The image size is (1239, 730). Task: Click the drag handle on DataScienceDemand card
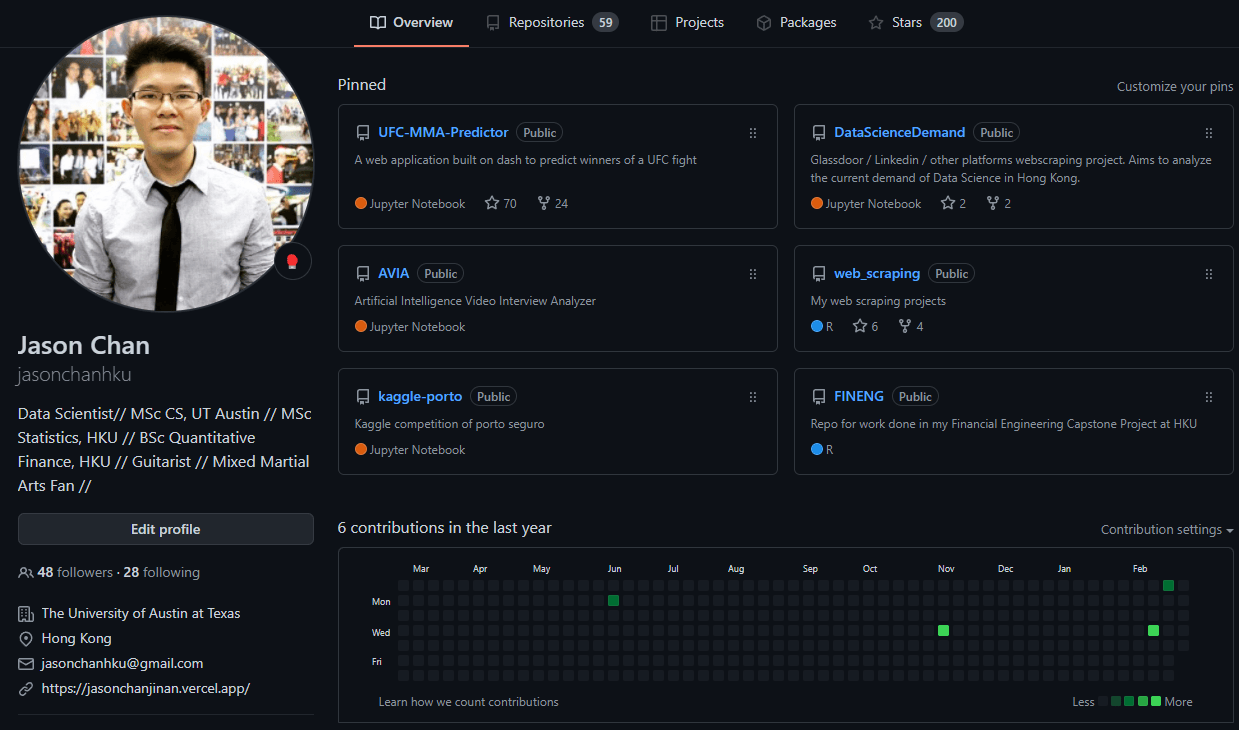point(1209,133)
